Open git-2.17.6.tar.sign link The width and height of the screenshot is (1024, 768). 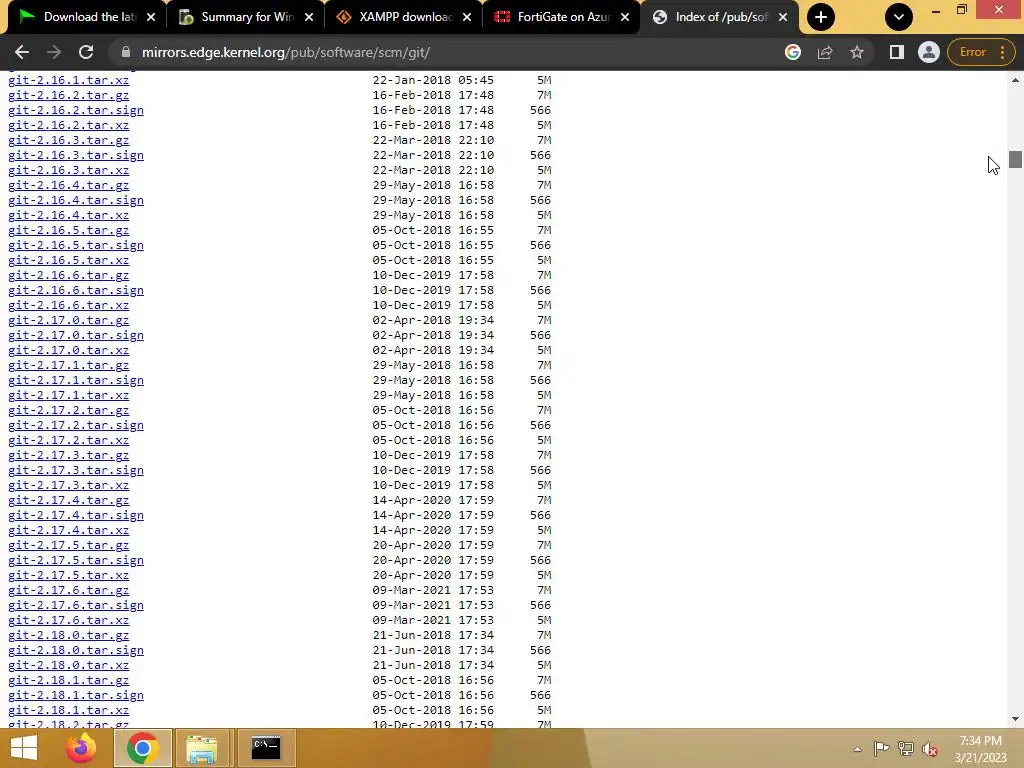pos(76,605)
